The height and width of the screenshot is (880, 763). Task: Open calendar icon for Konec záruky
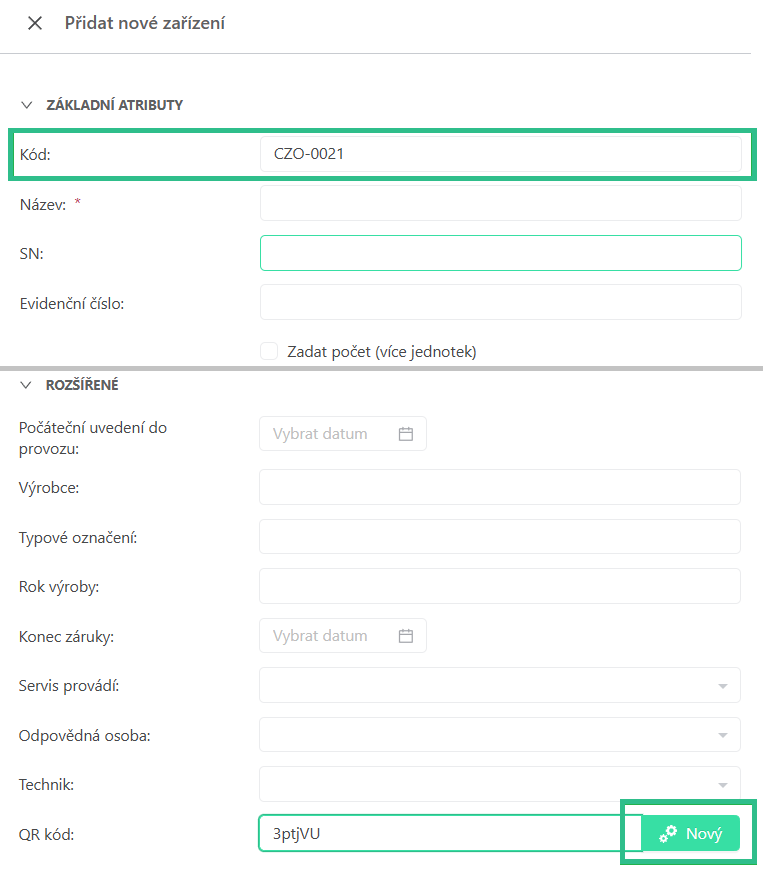tap(406, 636)
